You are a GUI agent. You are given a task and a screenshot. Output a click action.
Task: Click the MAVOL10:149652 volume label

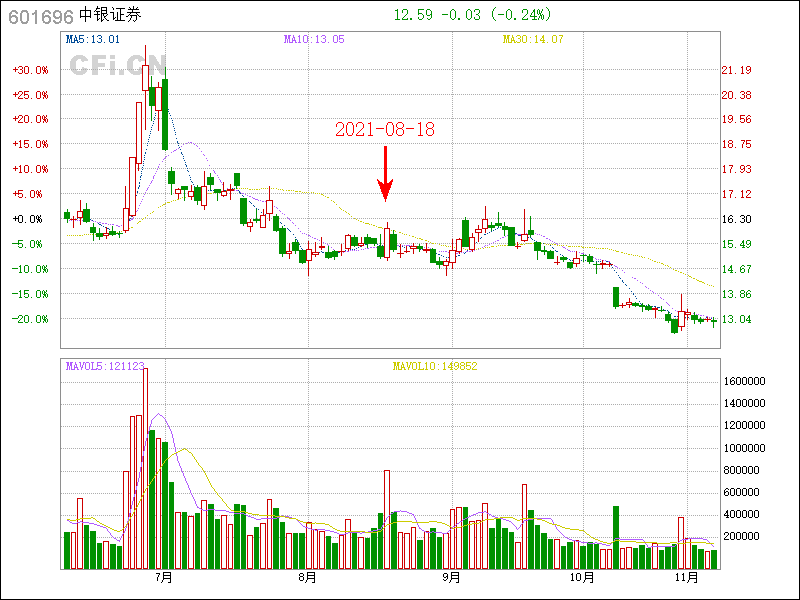coord(434,367)
